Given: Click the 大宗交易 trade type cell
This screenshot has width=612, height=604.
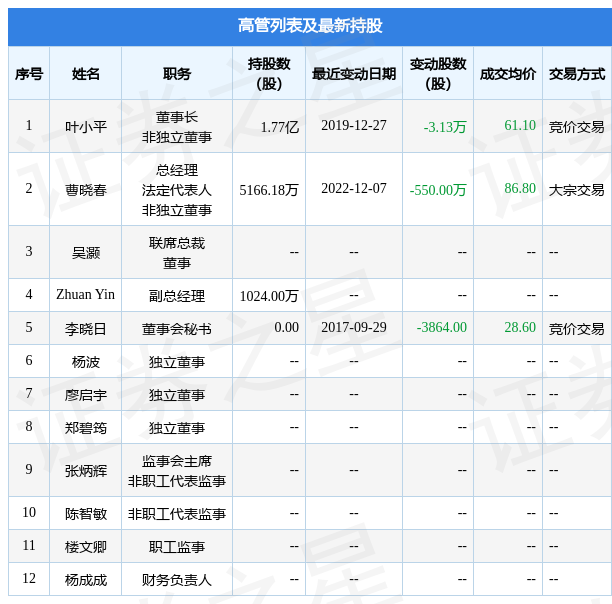Looking at the screenshot, I should point(576,190).
